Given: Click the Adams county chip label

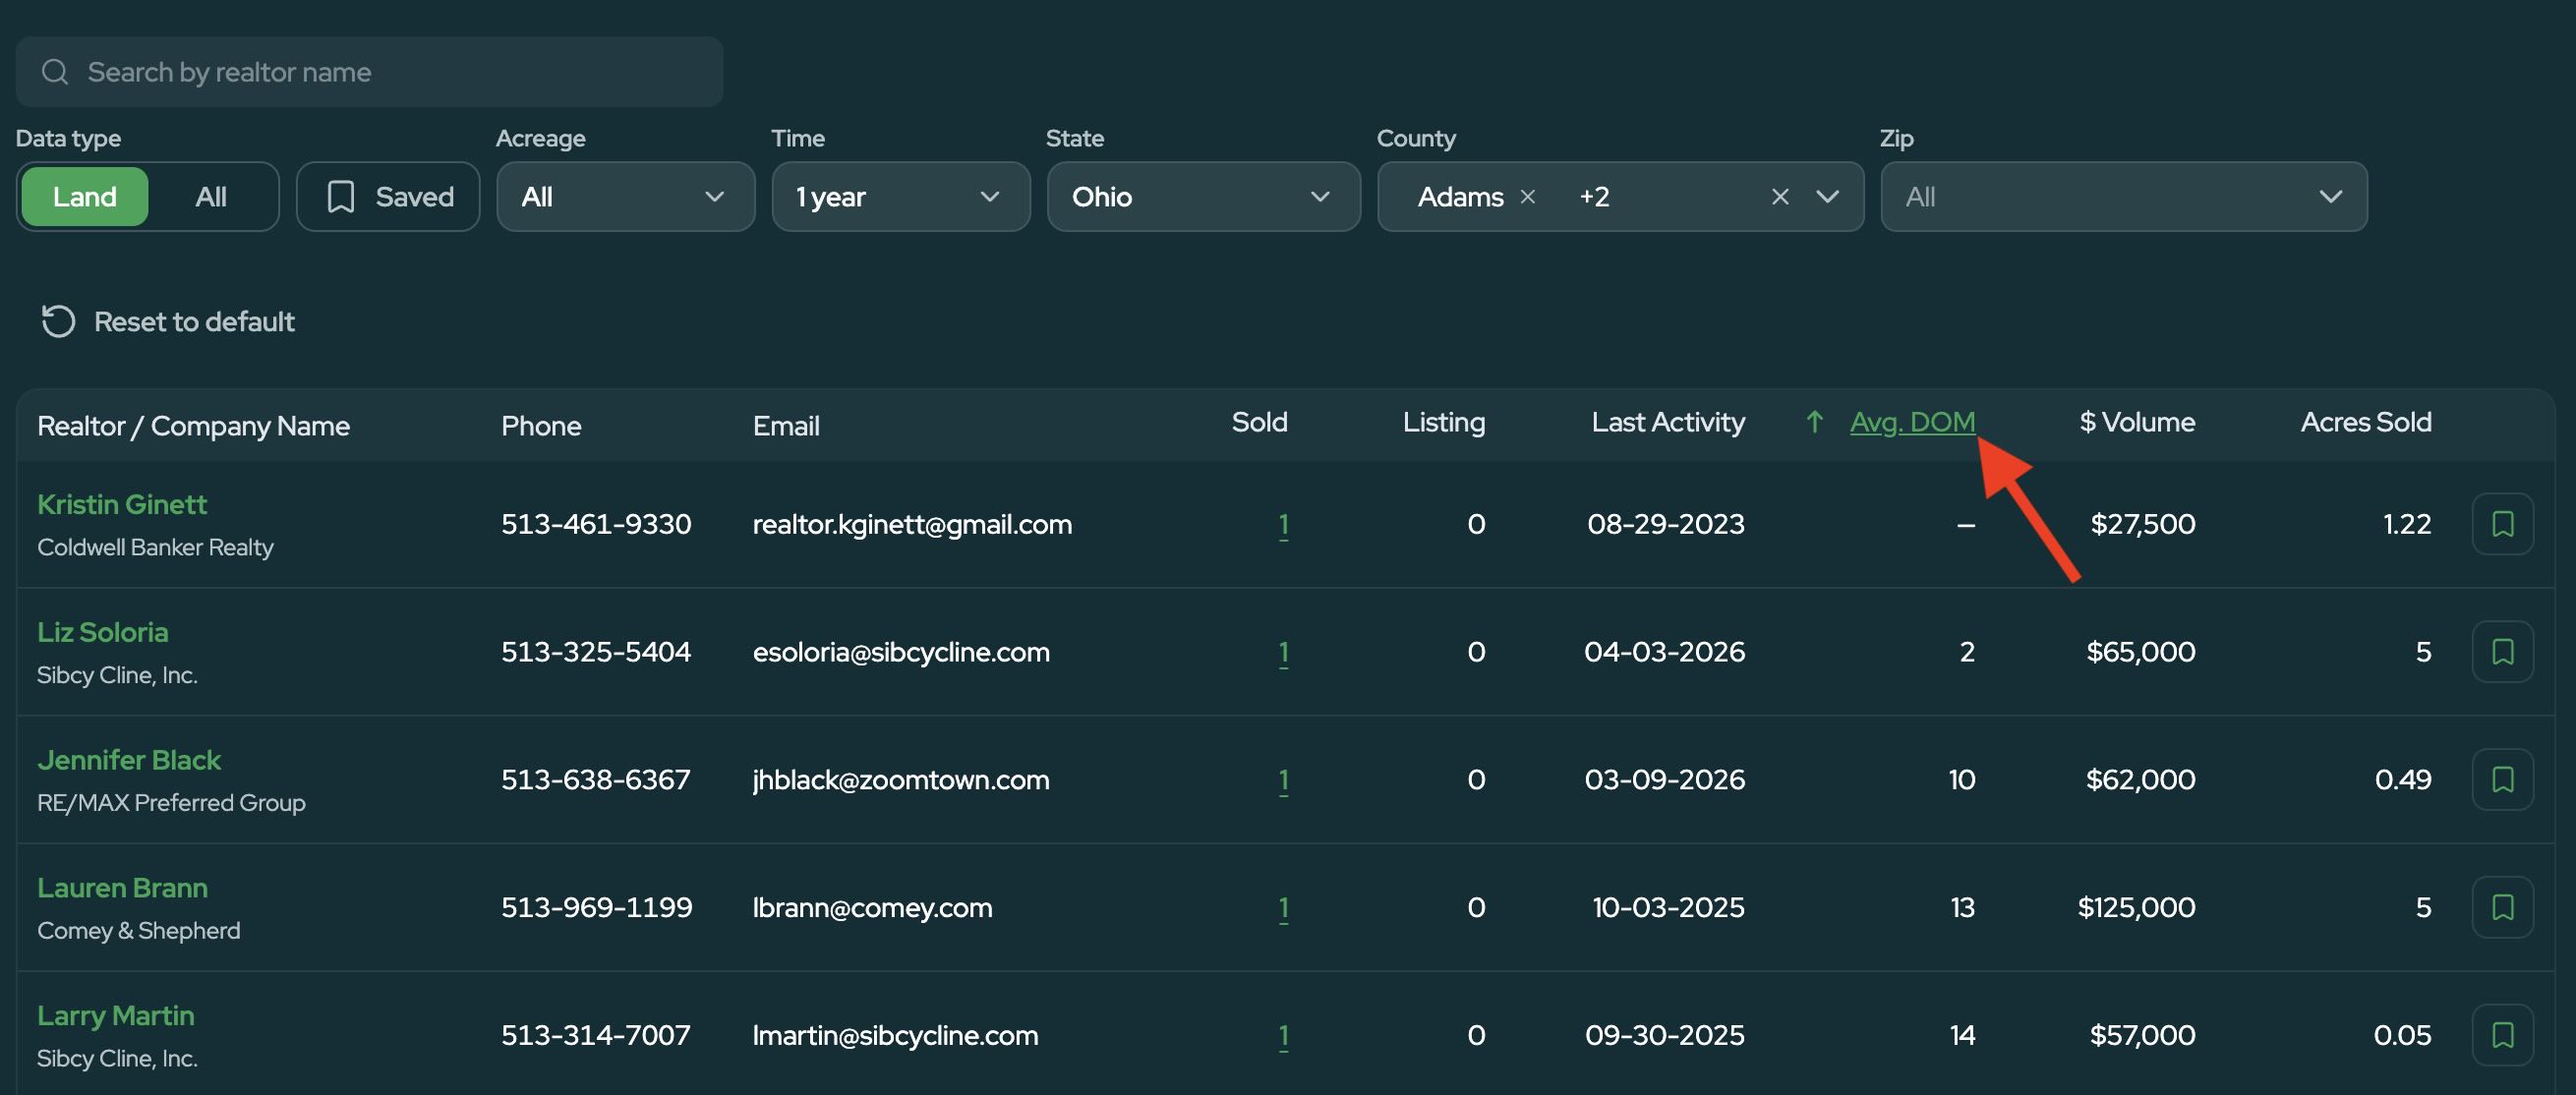Looking at the screenshot, I should (1460, 197).
